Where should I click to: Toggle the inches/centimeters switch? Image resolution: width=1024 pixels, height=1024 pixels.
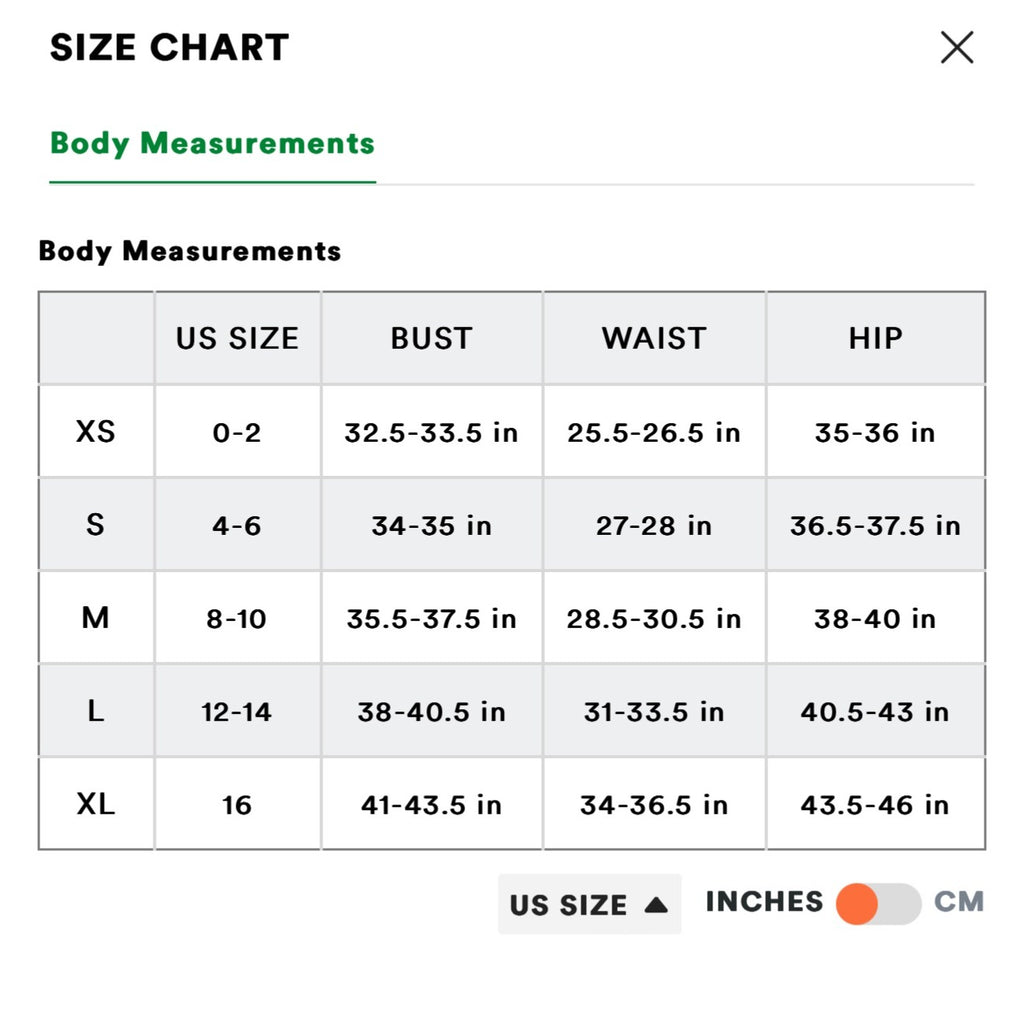878,904
